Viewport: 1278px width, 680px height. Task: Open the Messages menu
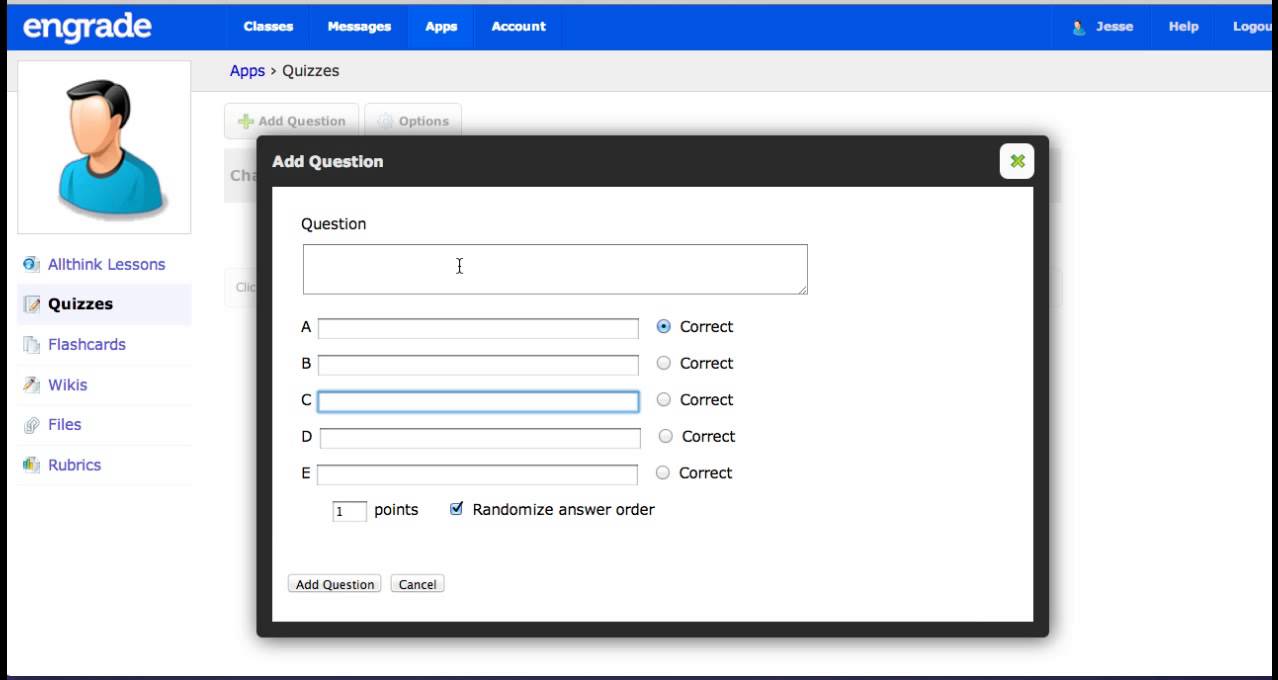tap(359, 27)
